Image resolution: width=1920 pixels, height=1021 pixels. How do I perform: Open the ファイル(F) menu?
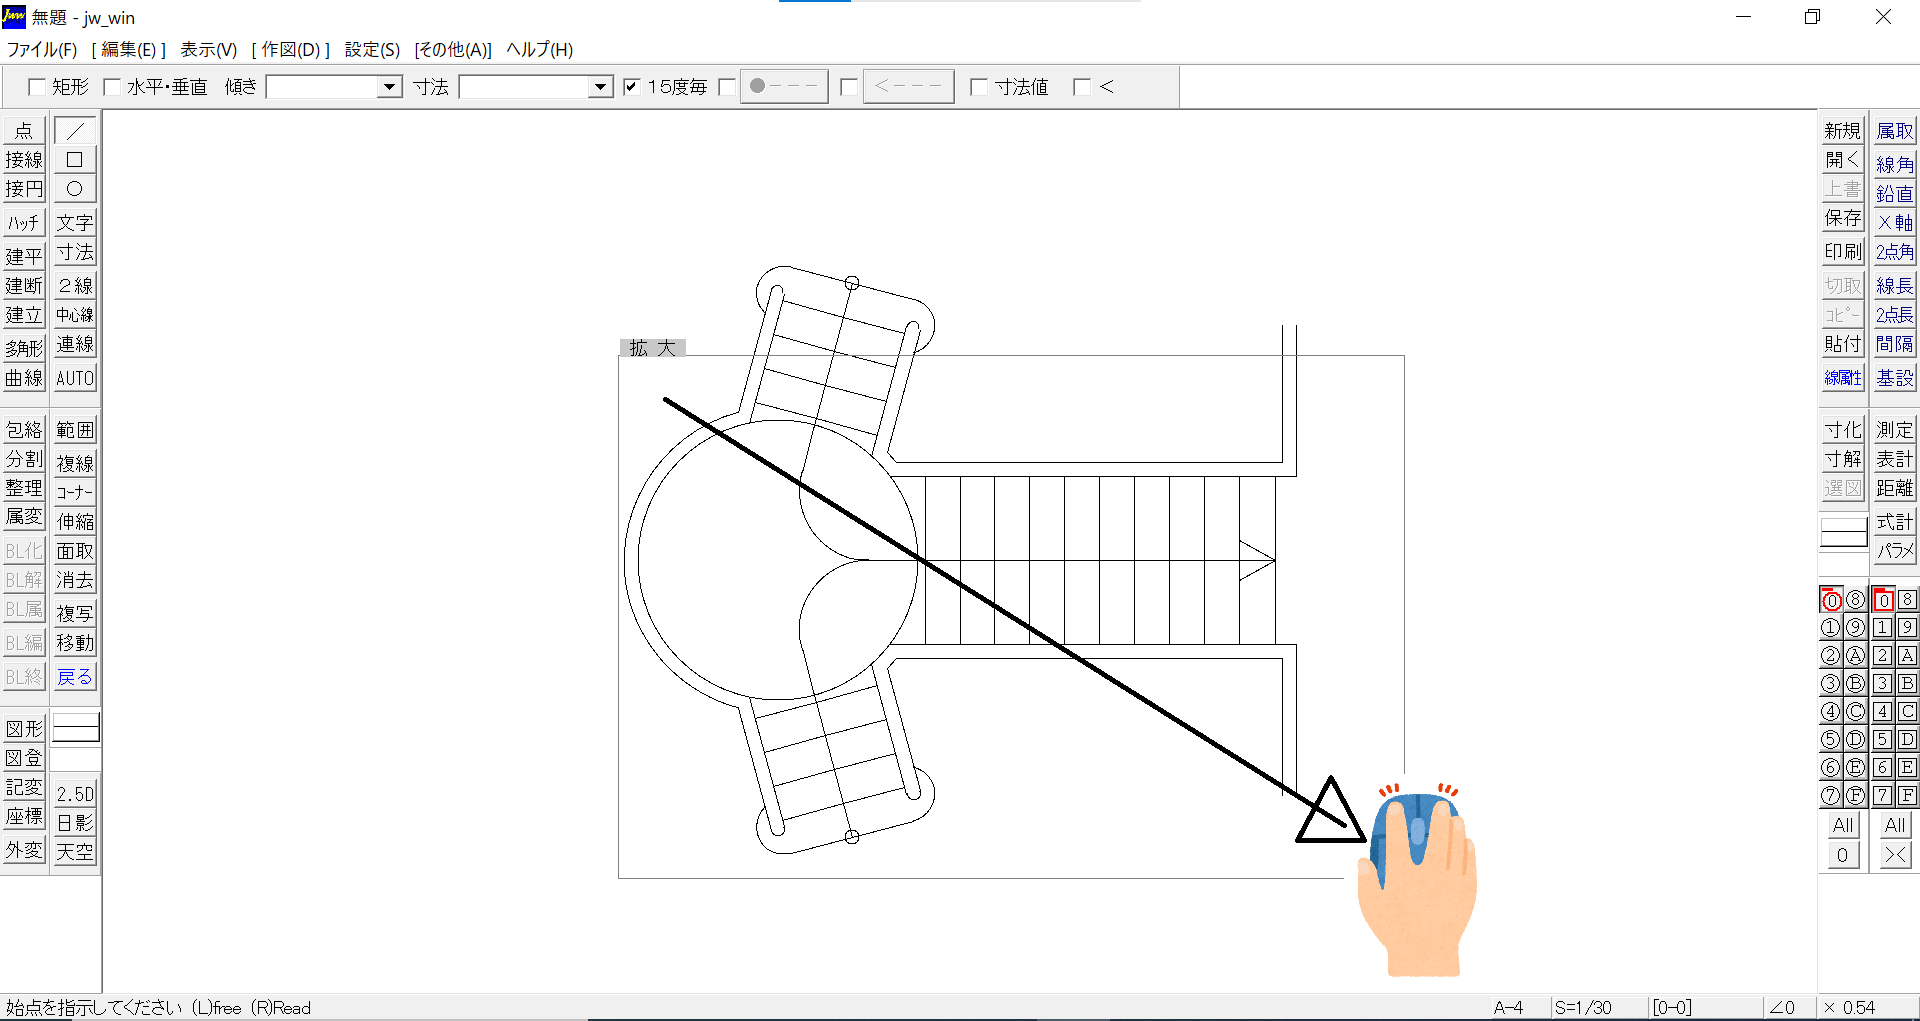click(x=42, y=50)
